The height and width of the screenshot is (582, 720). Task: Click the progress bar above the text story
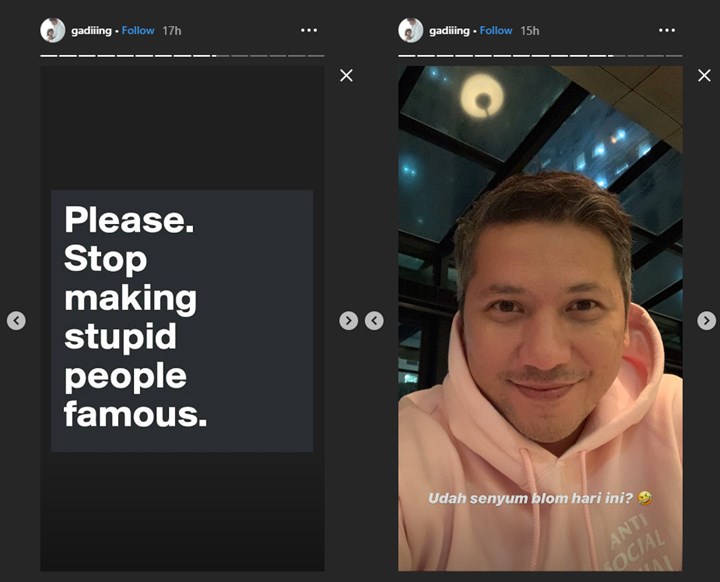(182, 55)
